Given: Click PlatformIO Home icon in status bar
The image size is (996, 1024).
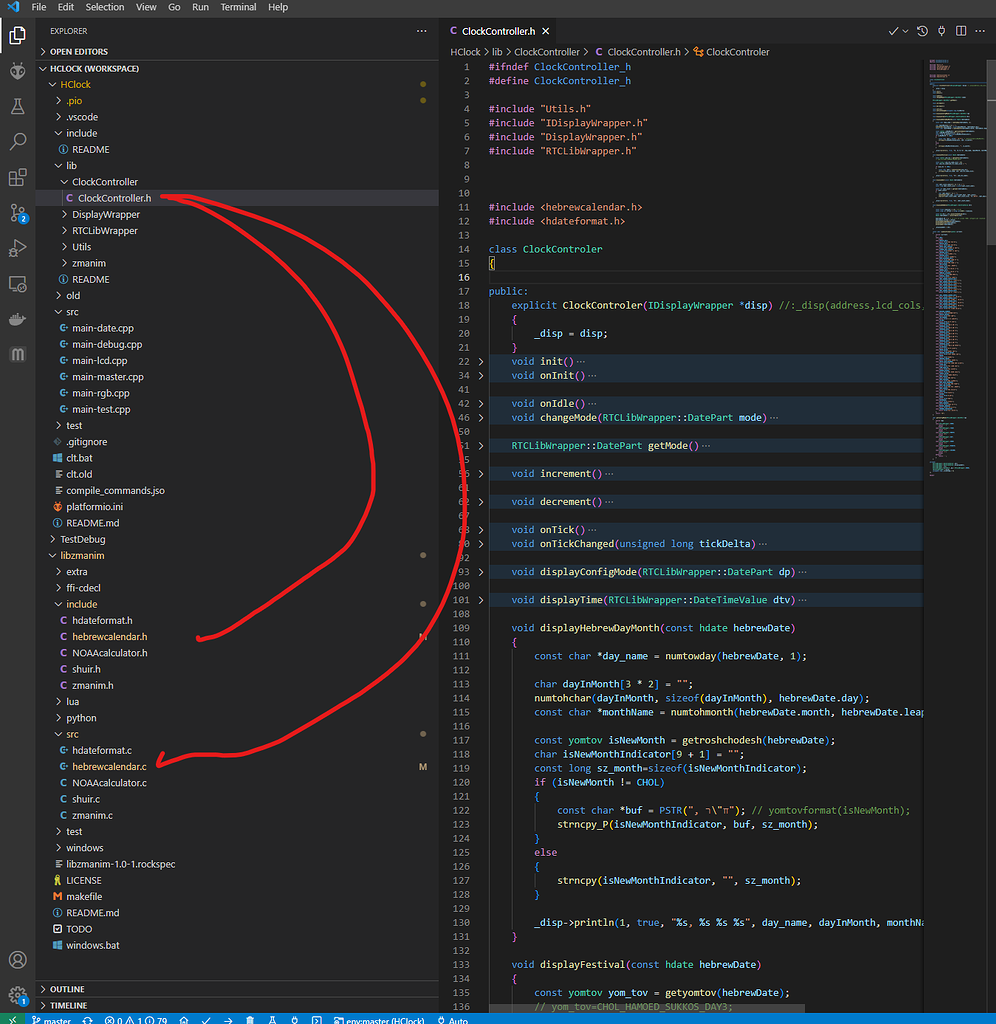Looking at the screenshot, I should coord(184,1020).
